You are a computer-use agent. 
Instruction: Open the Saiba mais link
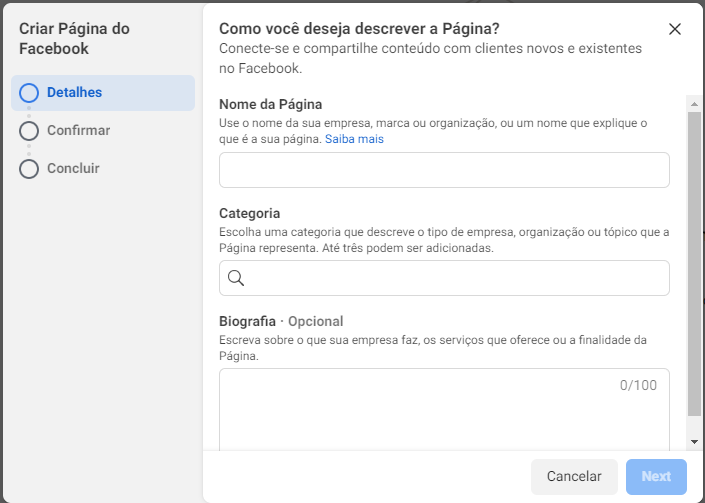point(354,139)
